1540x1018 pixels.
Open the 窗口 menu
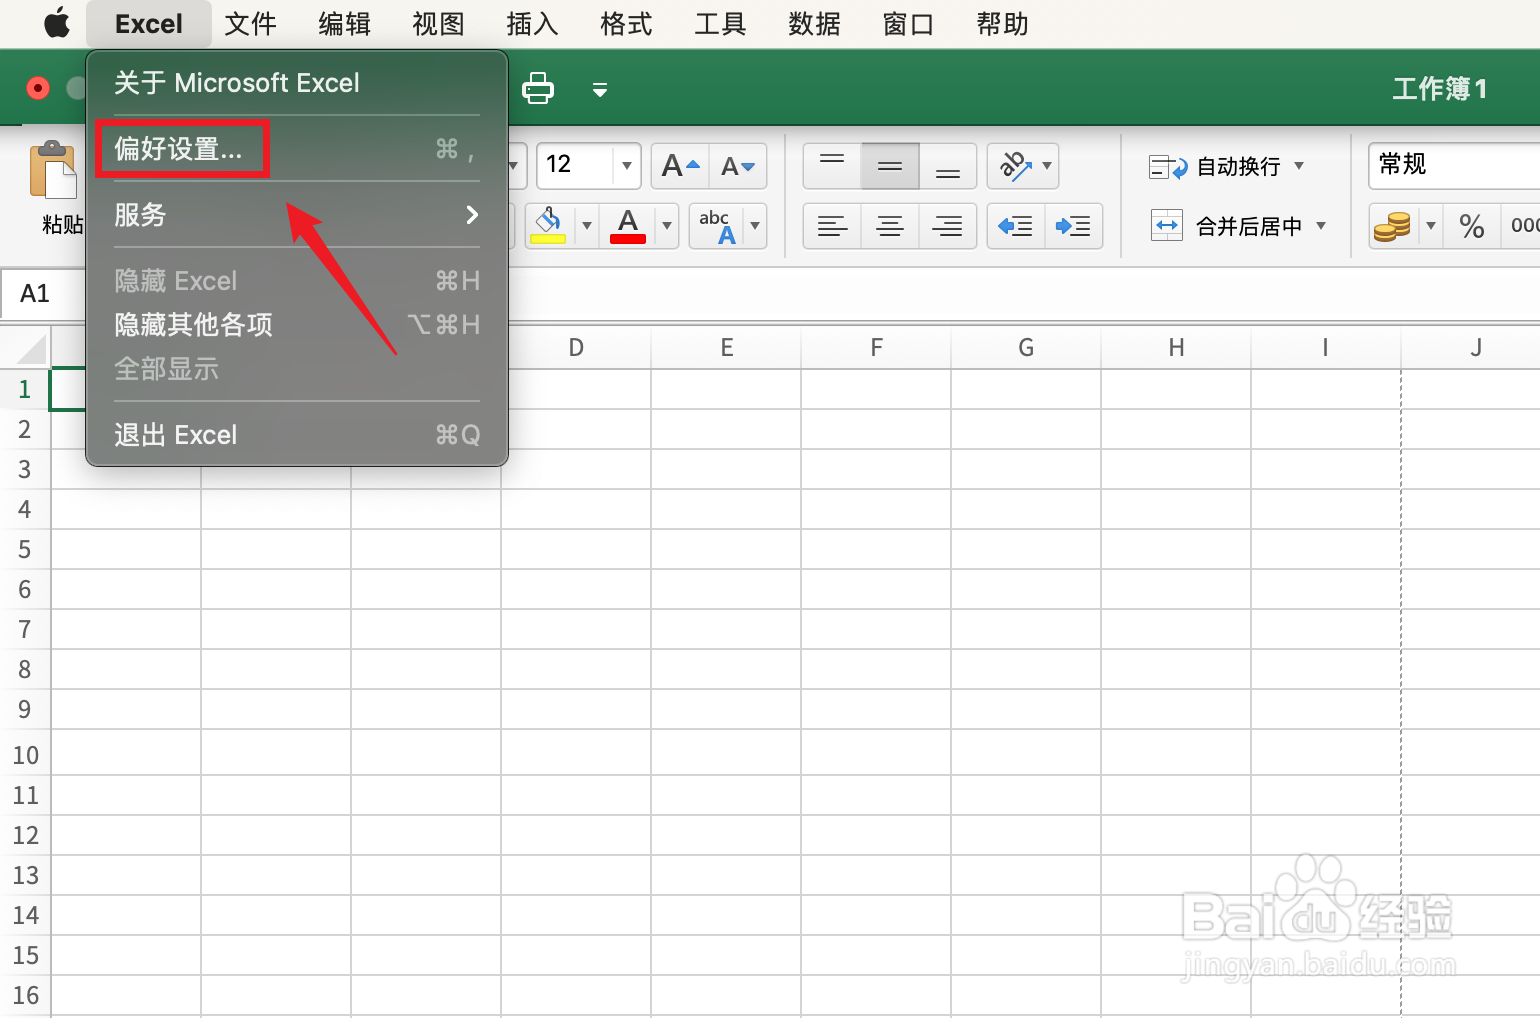(908, 23)
